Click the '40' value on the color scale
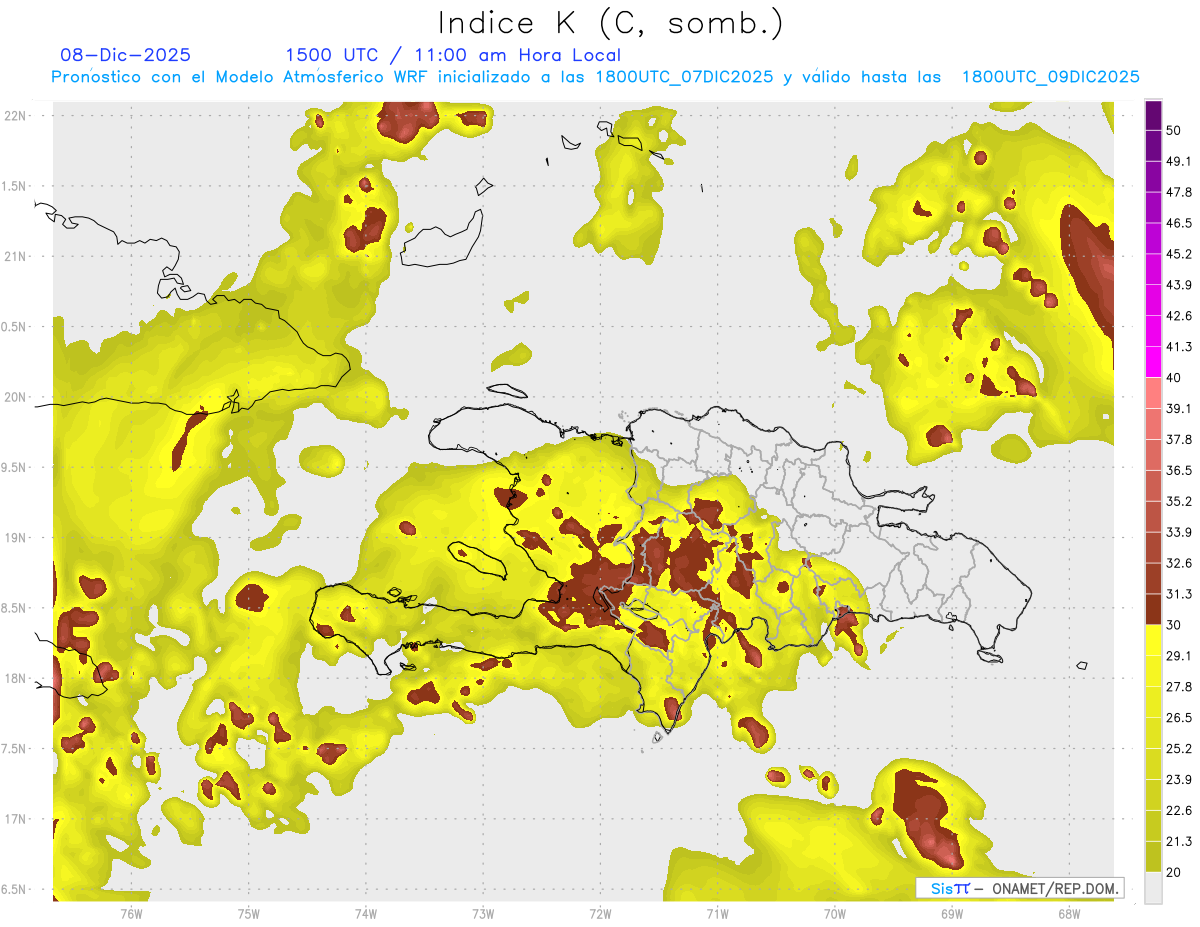1200x927 pixels. point(1174,377)
